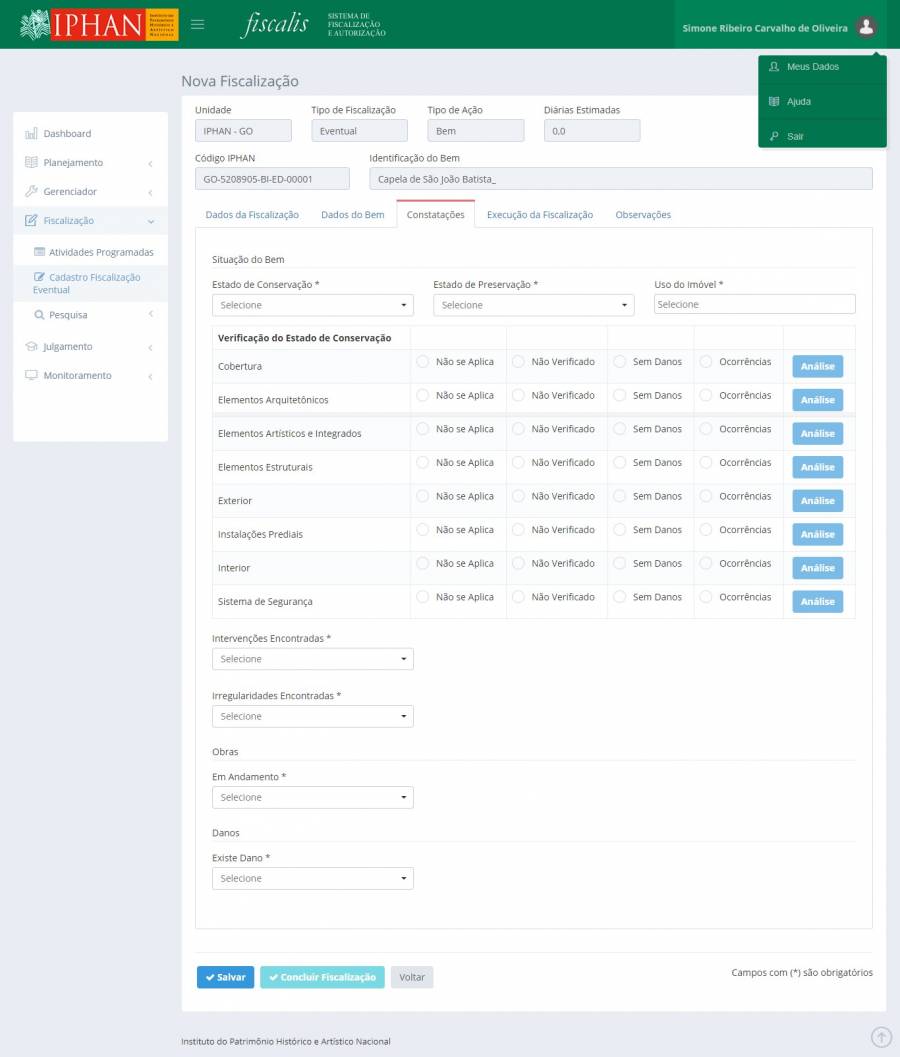Select 'Não se Aplica' for Interior
Viewport: 900px width, 1057px height.
[x=423, y=564]
